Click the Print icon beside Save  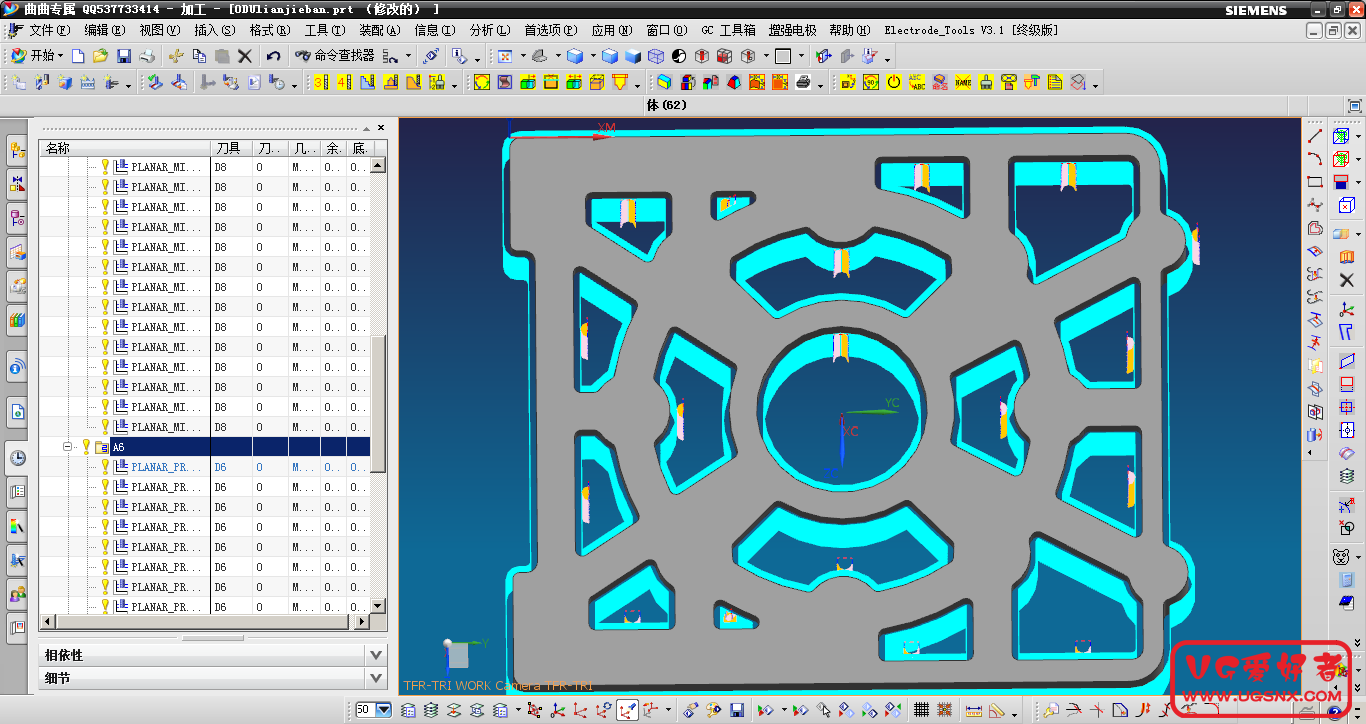[x=147, y=56]
